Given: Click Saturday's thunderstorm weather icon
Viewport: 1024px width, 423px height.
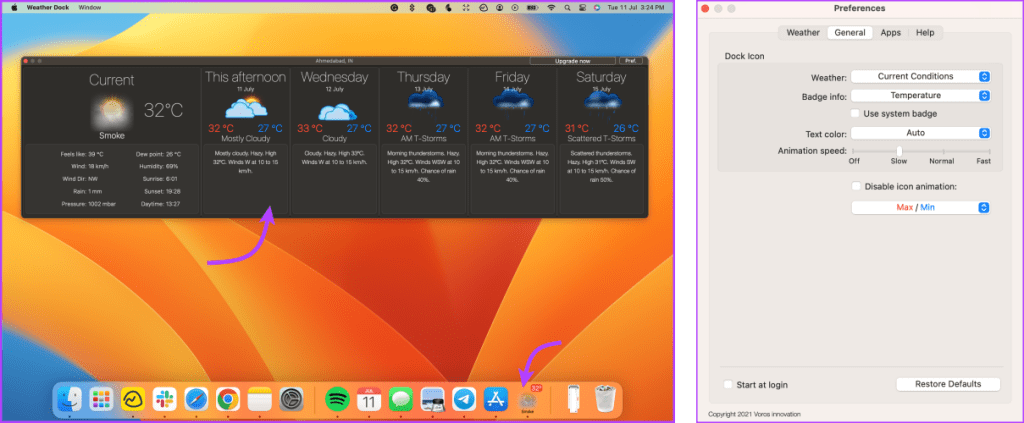Looking at the screenshot, I should coord(601,104).
